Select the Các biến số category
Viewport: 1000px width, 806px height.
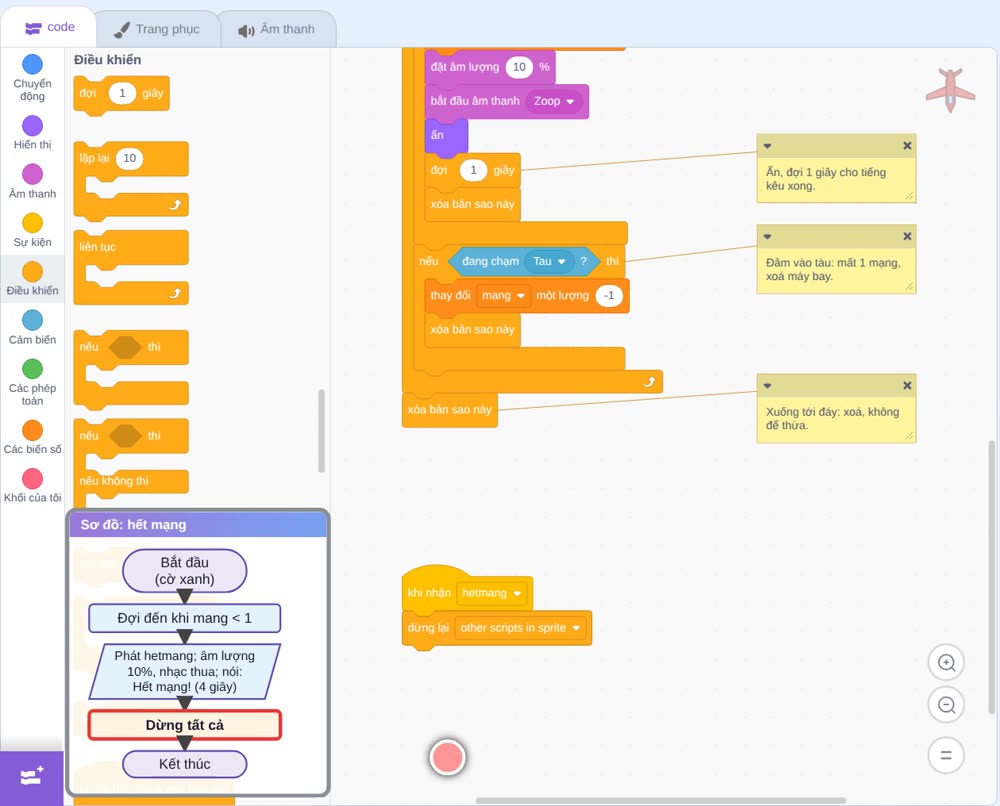[x=33, y=437]
